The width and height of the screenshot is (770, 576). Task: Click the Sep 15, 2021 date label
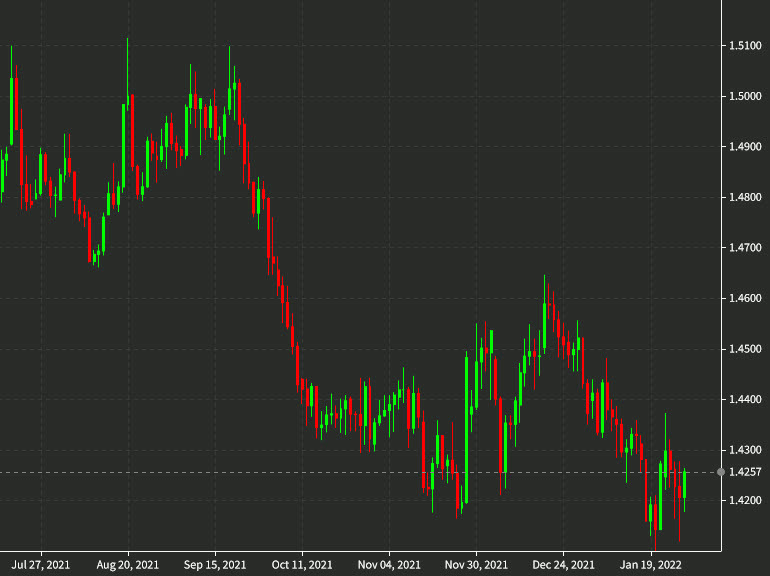216,564
